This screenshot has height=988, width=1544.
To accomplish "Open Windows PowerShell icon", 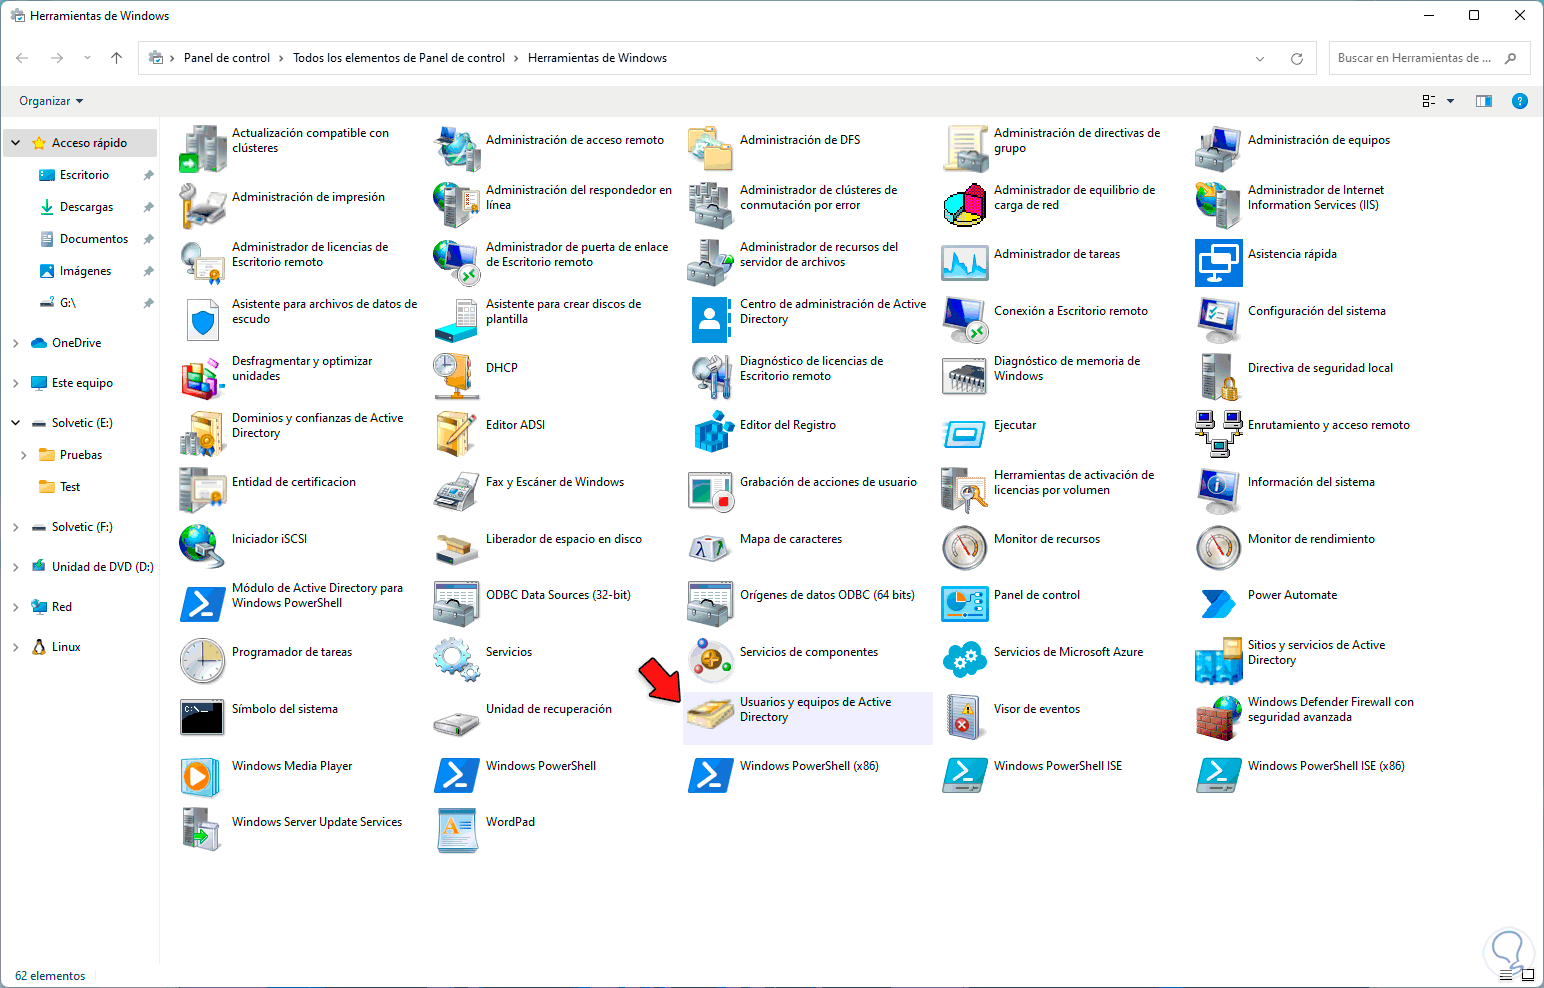I will click(x=457, y=774).
